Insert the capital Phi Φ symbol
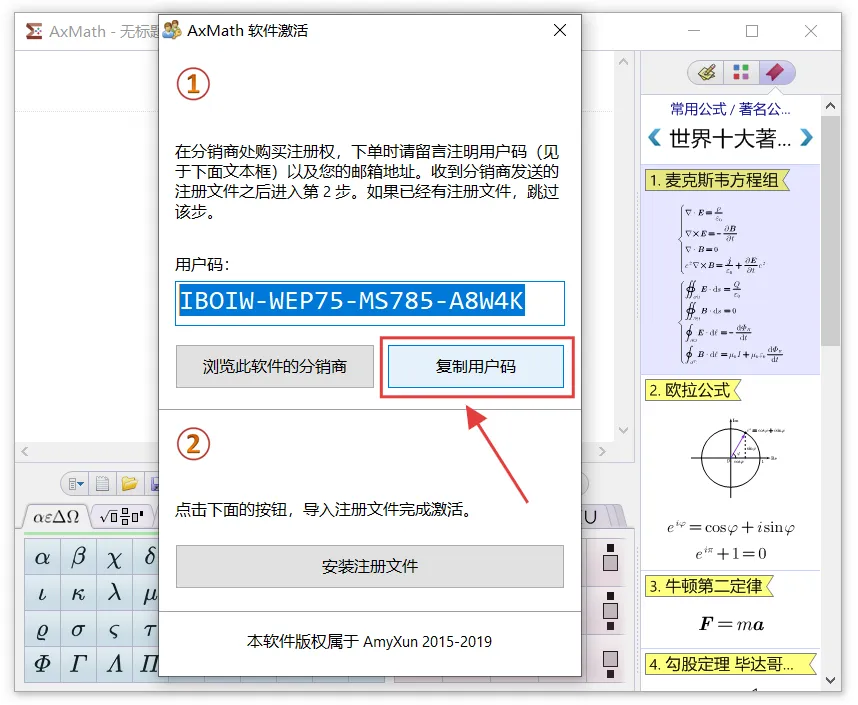 (42, 664)
